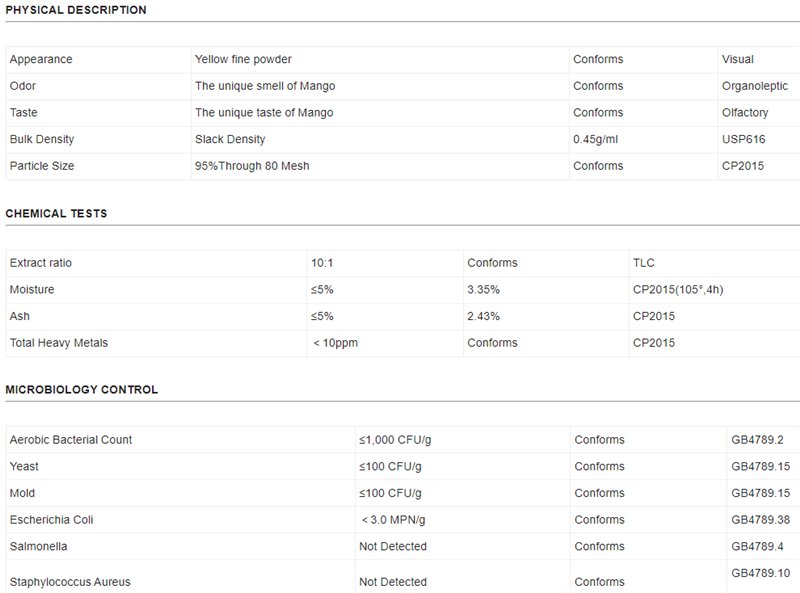Select the USP616 method cell
Screen dimensions: 800x593
[743, 139]
